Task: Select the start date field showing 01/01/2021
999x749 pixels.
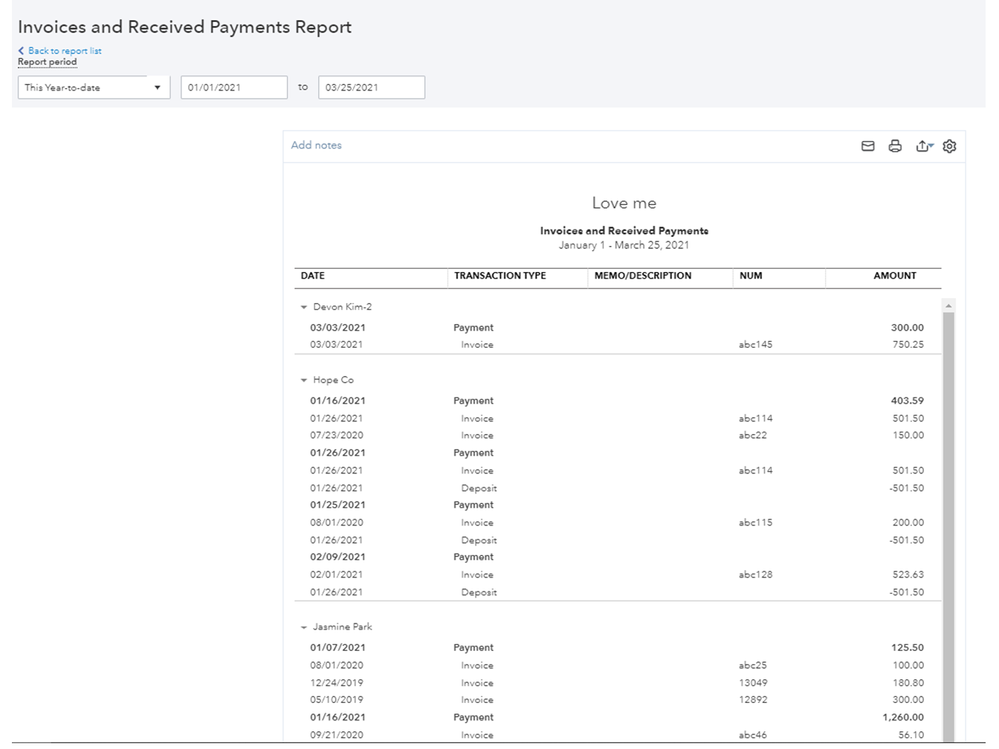Action: tap(233, 87)
